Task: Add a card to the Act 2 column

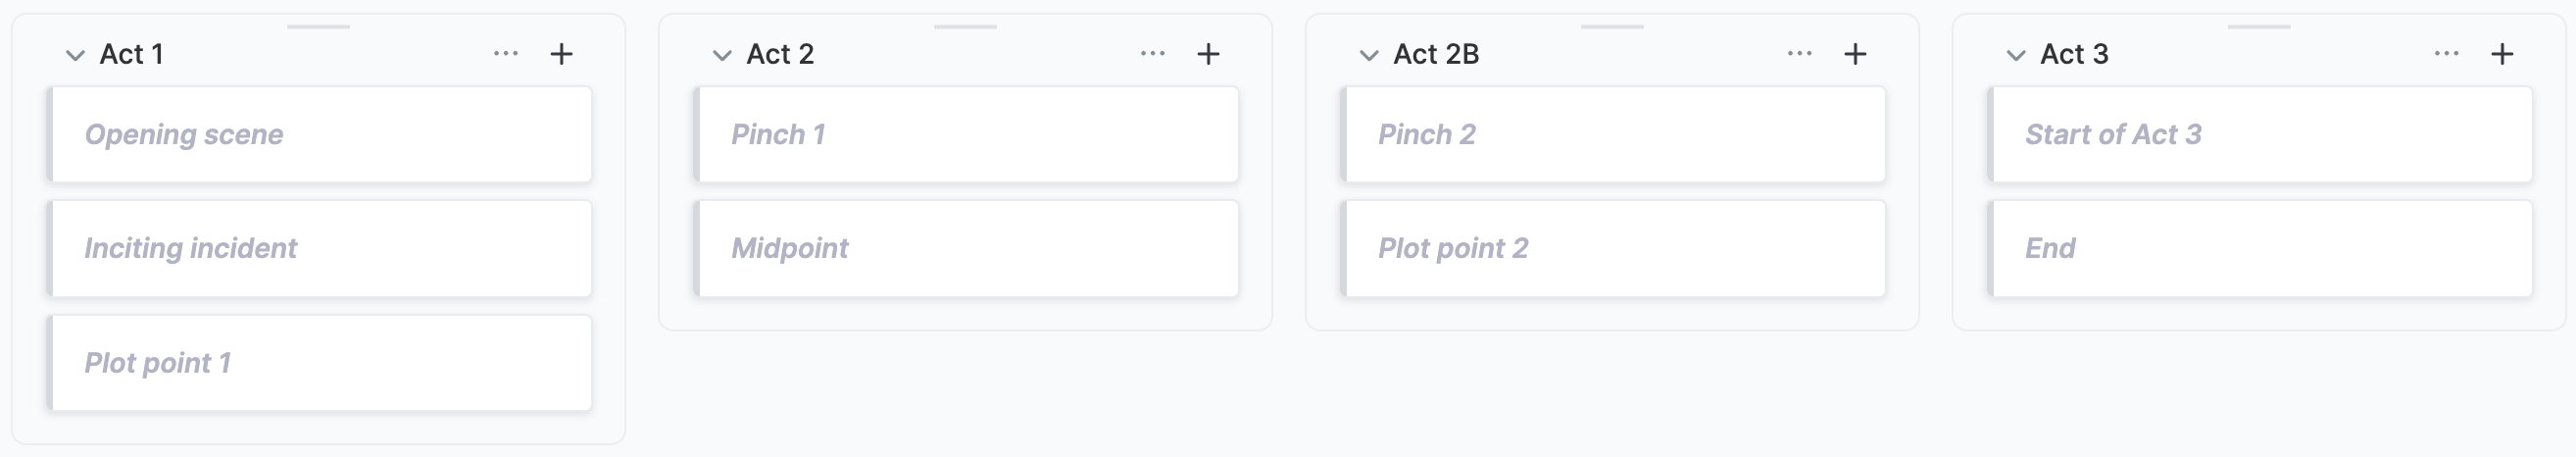Action: click(x=1208, y=54)
